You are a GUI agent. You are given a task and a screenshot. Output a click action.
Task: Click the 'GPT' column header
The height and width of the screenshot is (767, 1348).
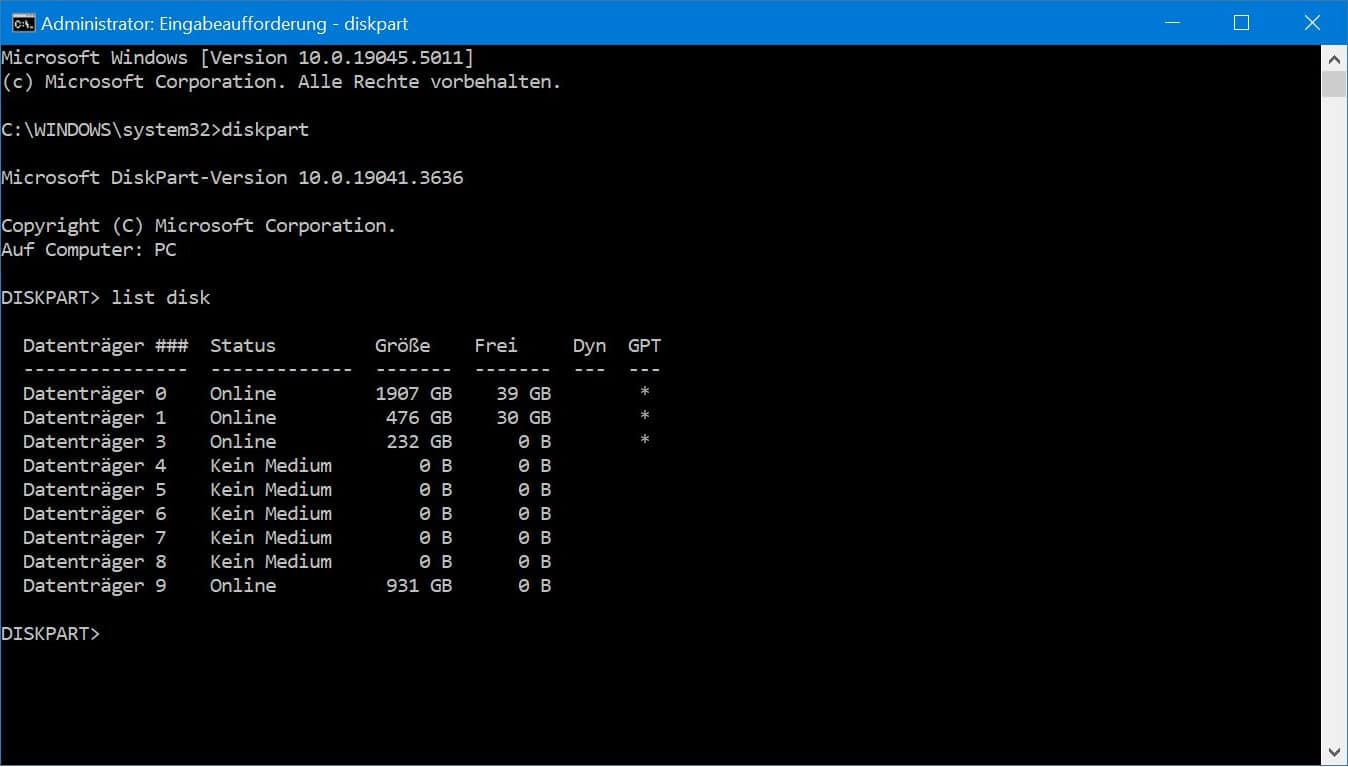click(x=644, y=346)
